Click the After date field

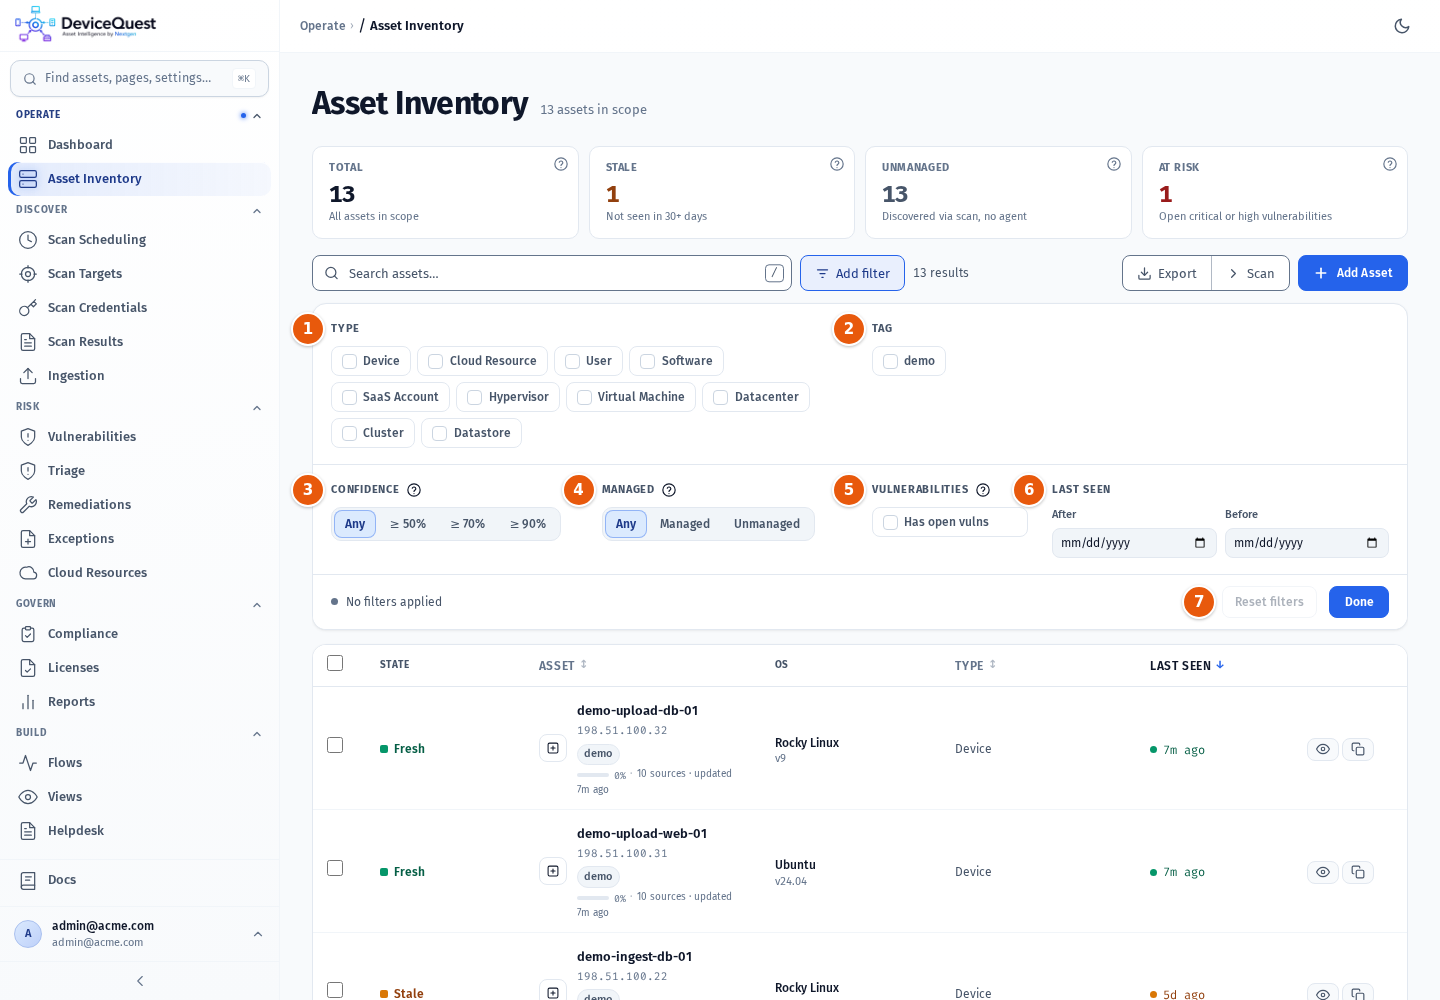point(1134,543)
